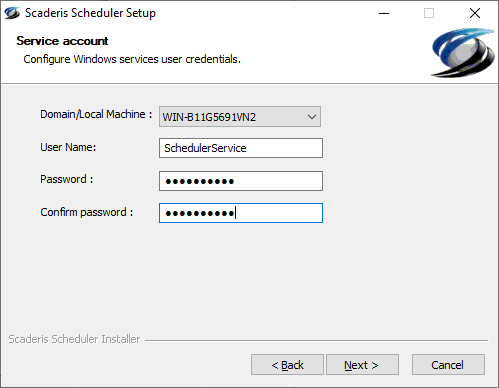Image resolution: width=499 pixels, height=388 pixels.
Task: Click the "Service account" heading
Action: 62,41
